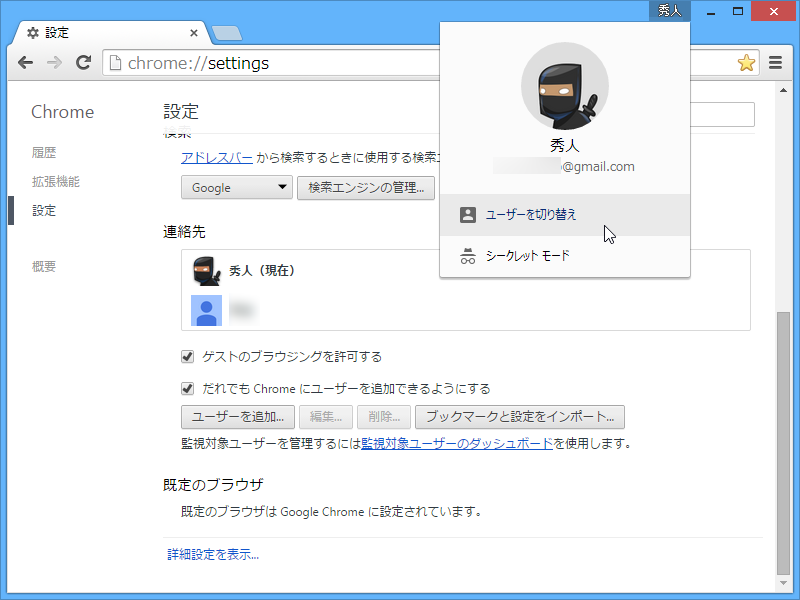Click the incognito spy icon
Screen dimensions: 800x600
(468, 256)
